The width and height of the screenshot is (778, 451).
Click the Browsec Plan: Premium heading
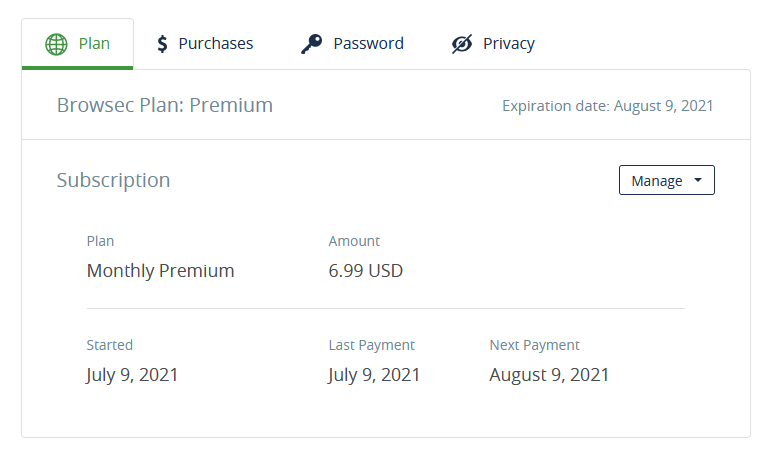click(x=165, y=105)
